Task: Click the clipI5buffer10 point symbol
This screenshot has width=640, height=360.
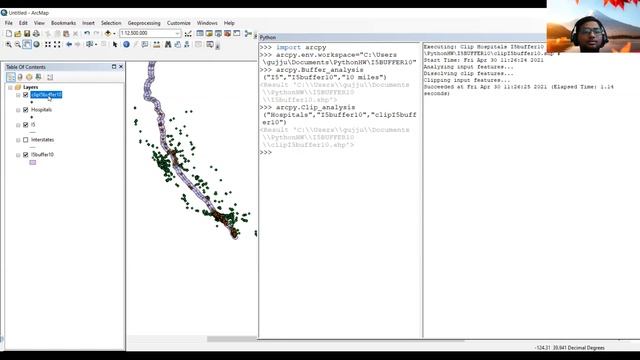Action: pos(32,102)
